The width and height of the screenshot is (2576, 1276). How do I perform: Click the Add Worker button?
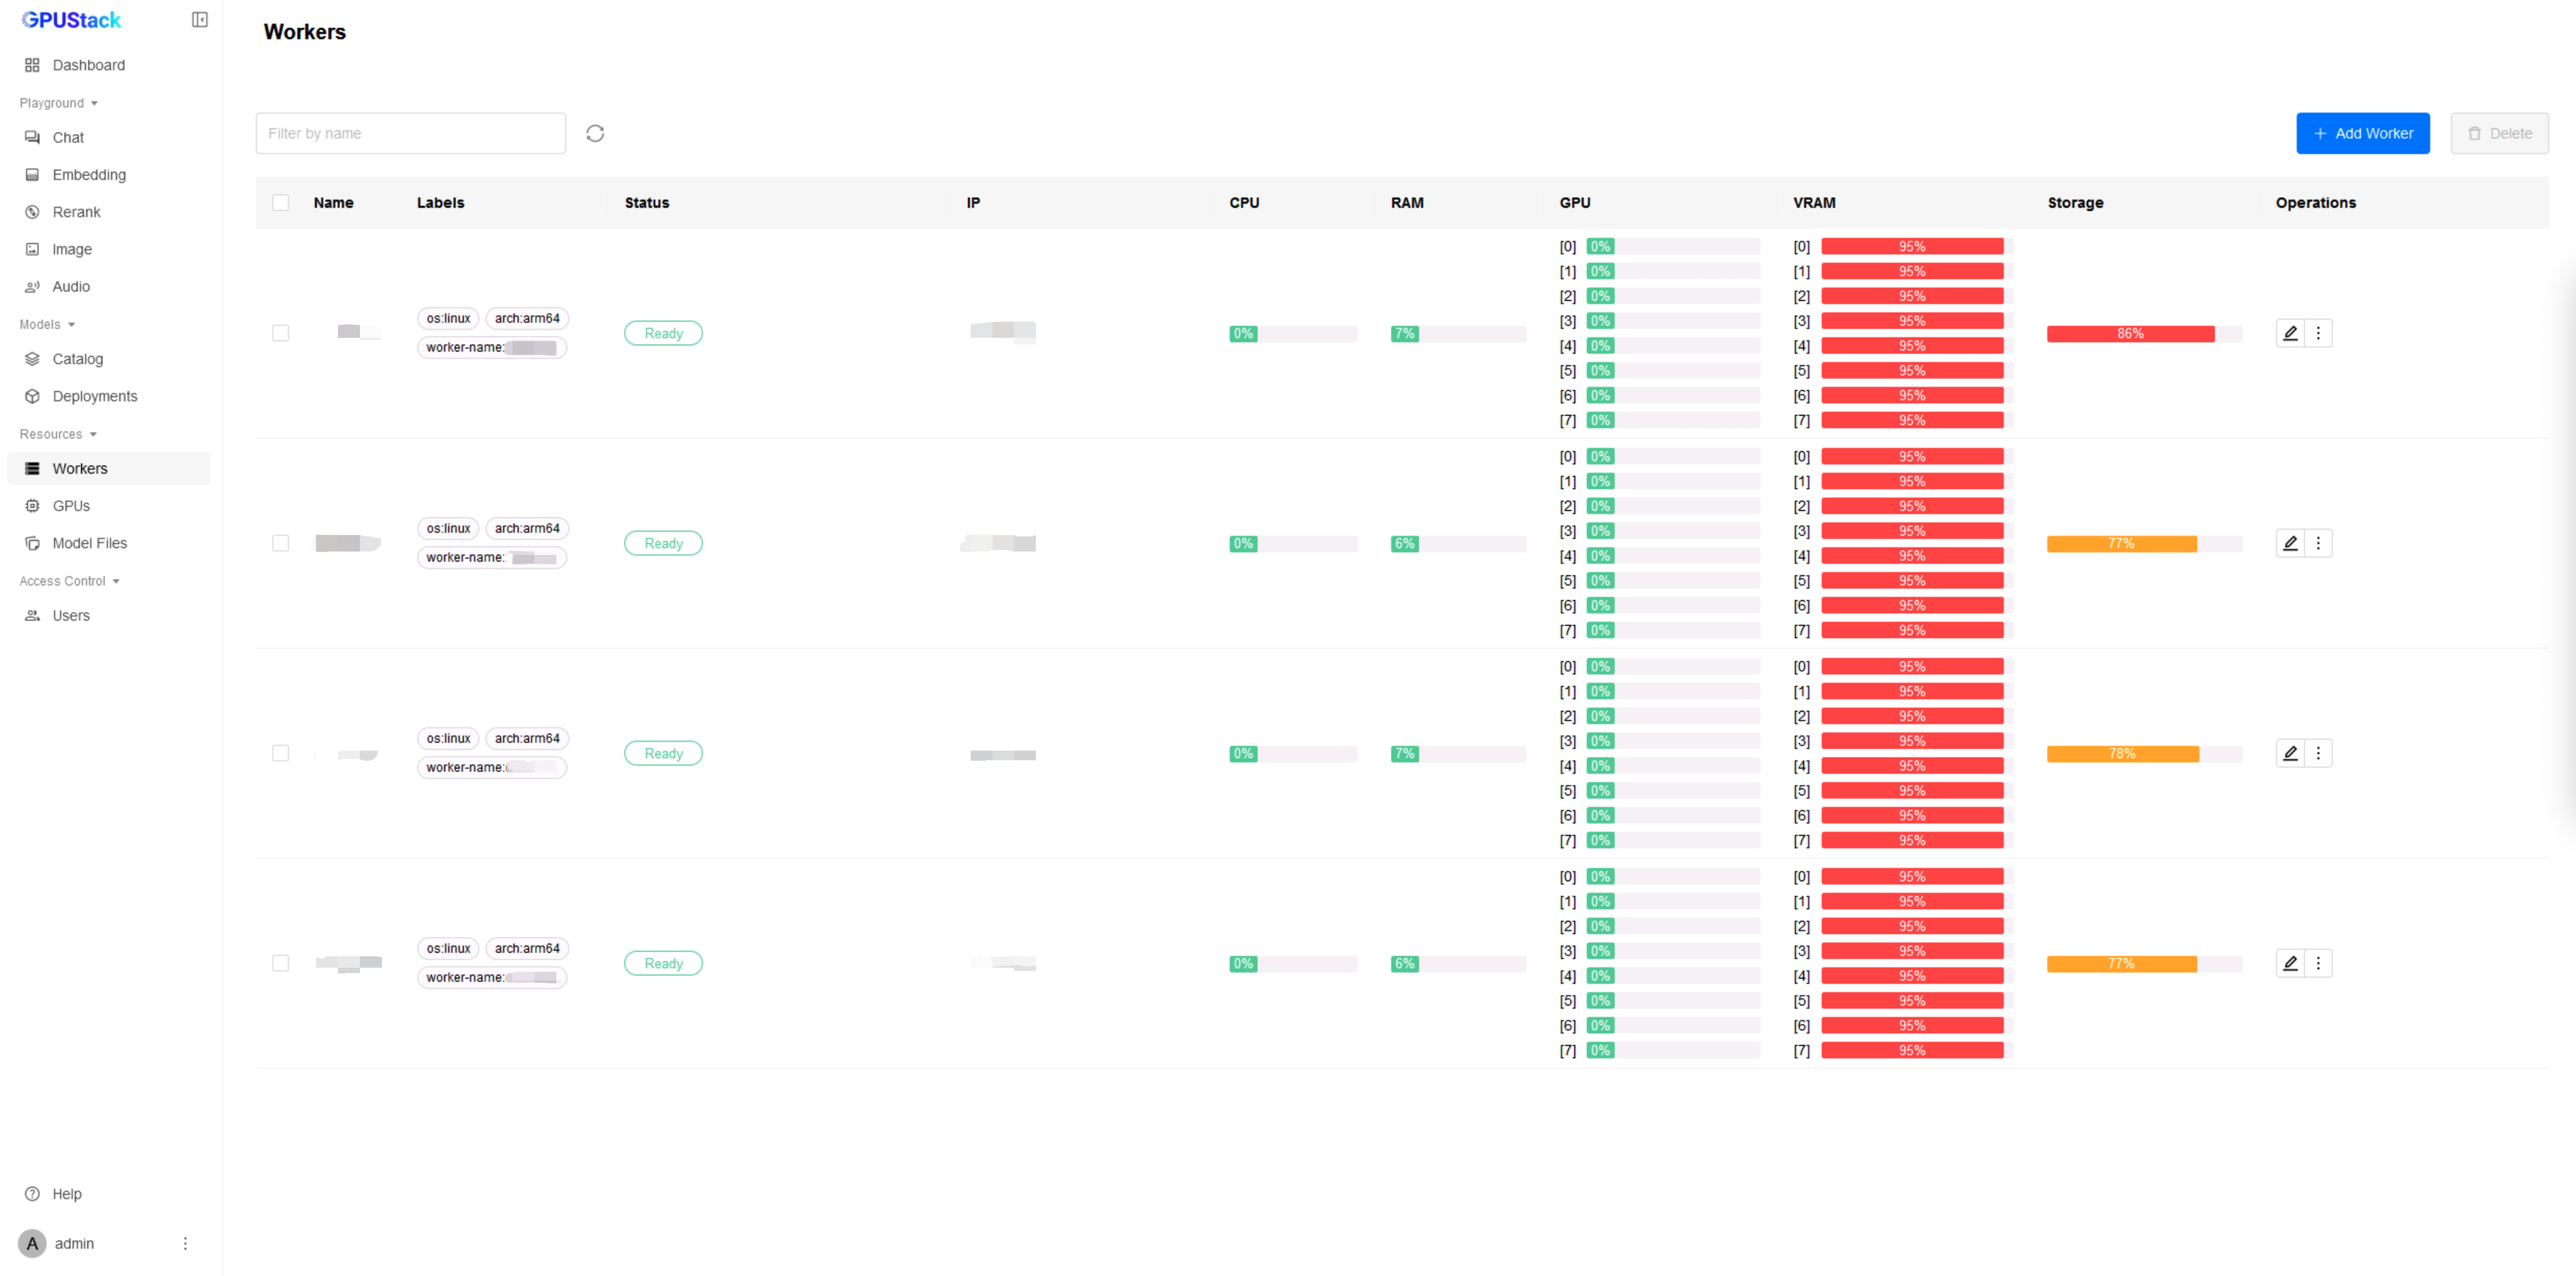(2362, 133)
